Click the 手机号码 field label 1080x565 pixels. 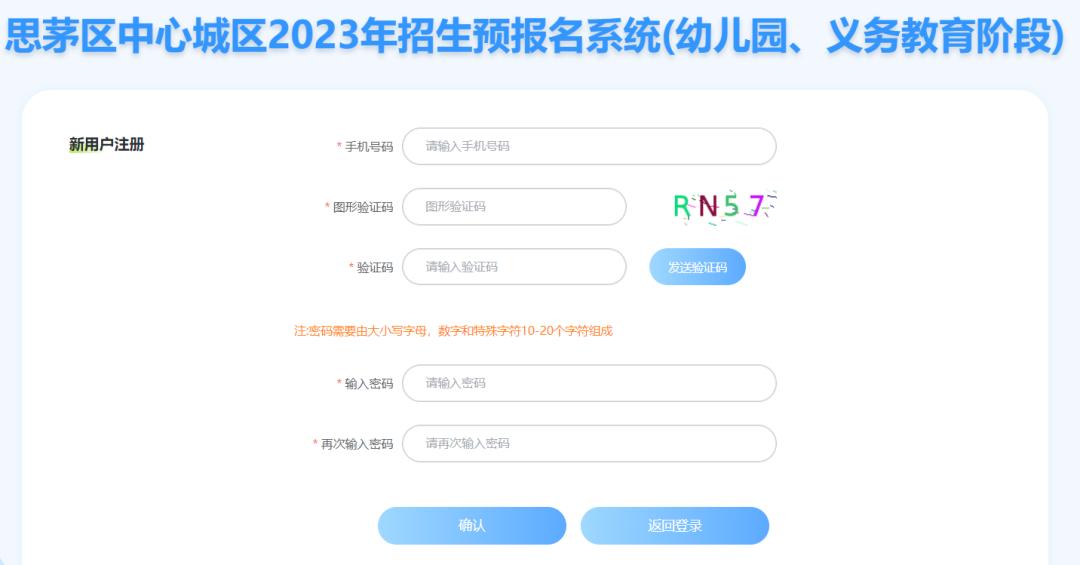(369, 147)
